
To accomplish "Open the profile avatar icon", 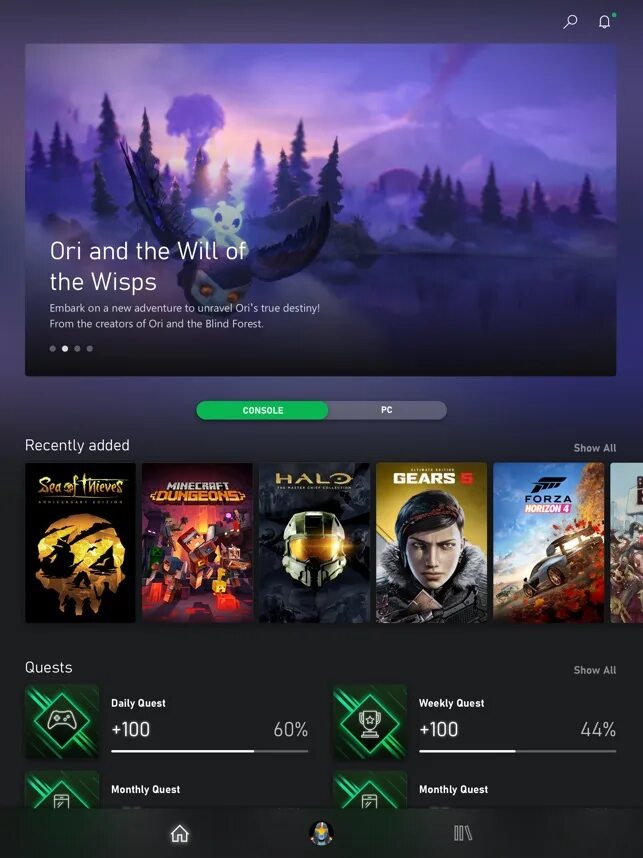I will coord(322,833).
